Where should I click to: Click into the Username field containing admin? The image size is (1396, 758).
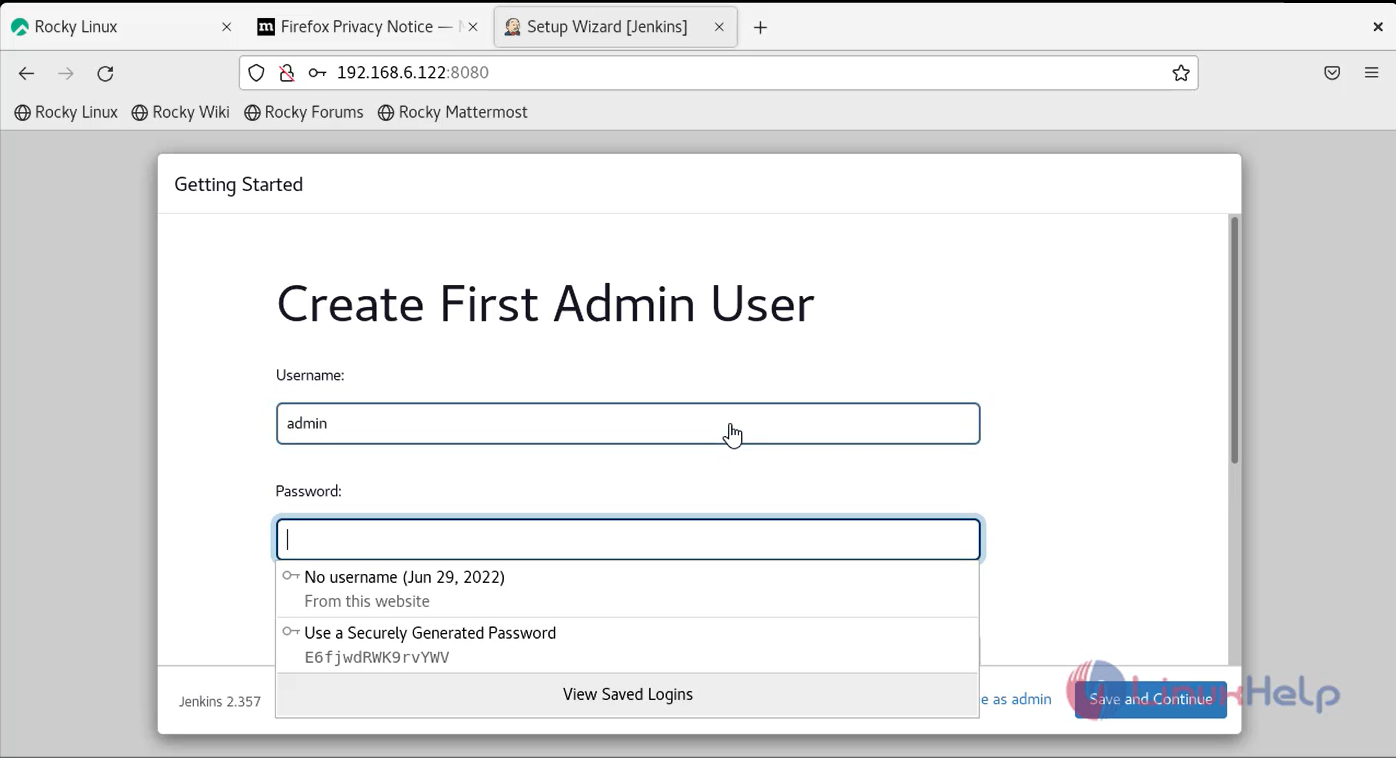coord(628,424)
